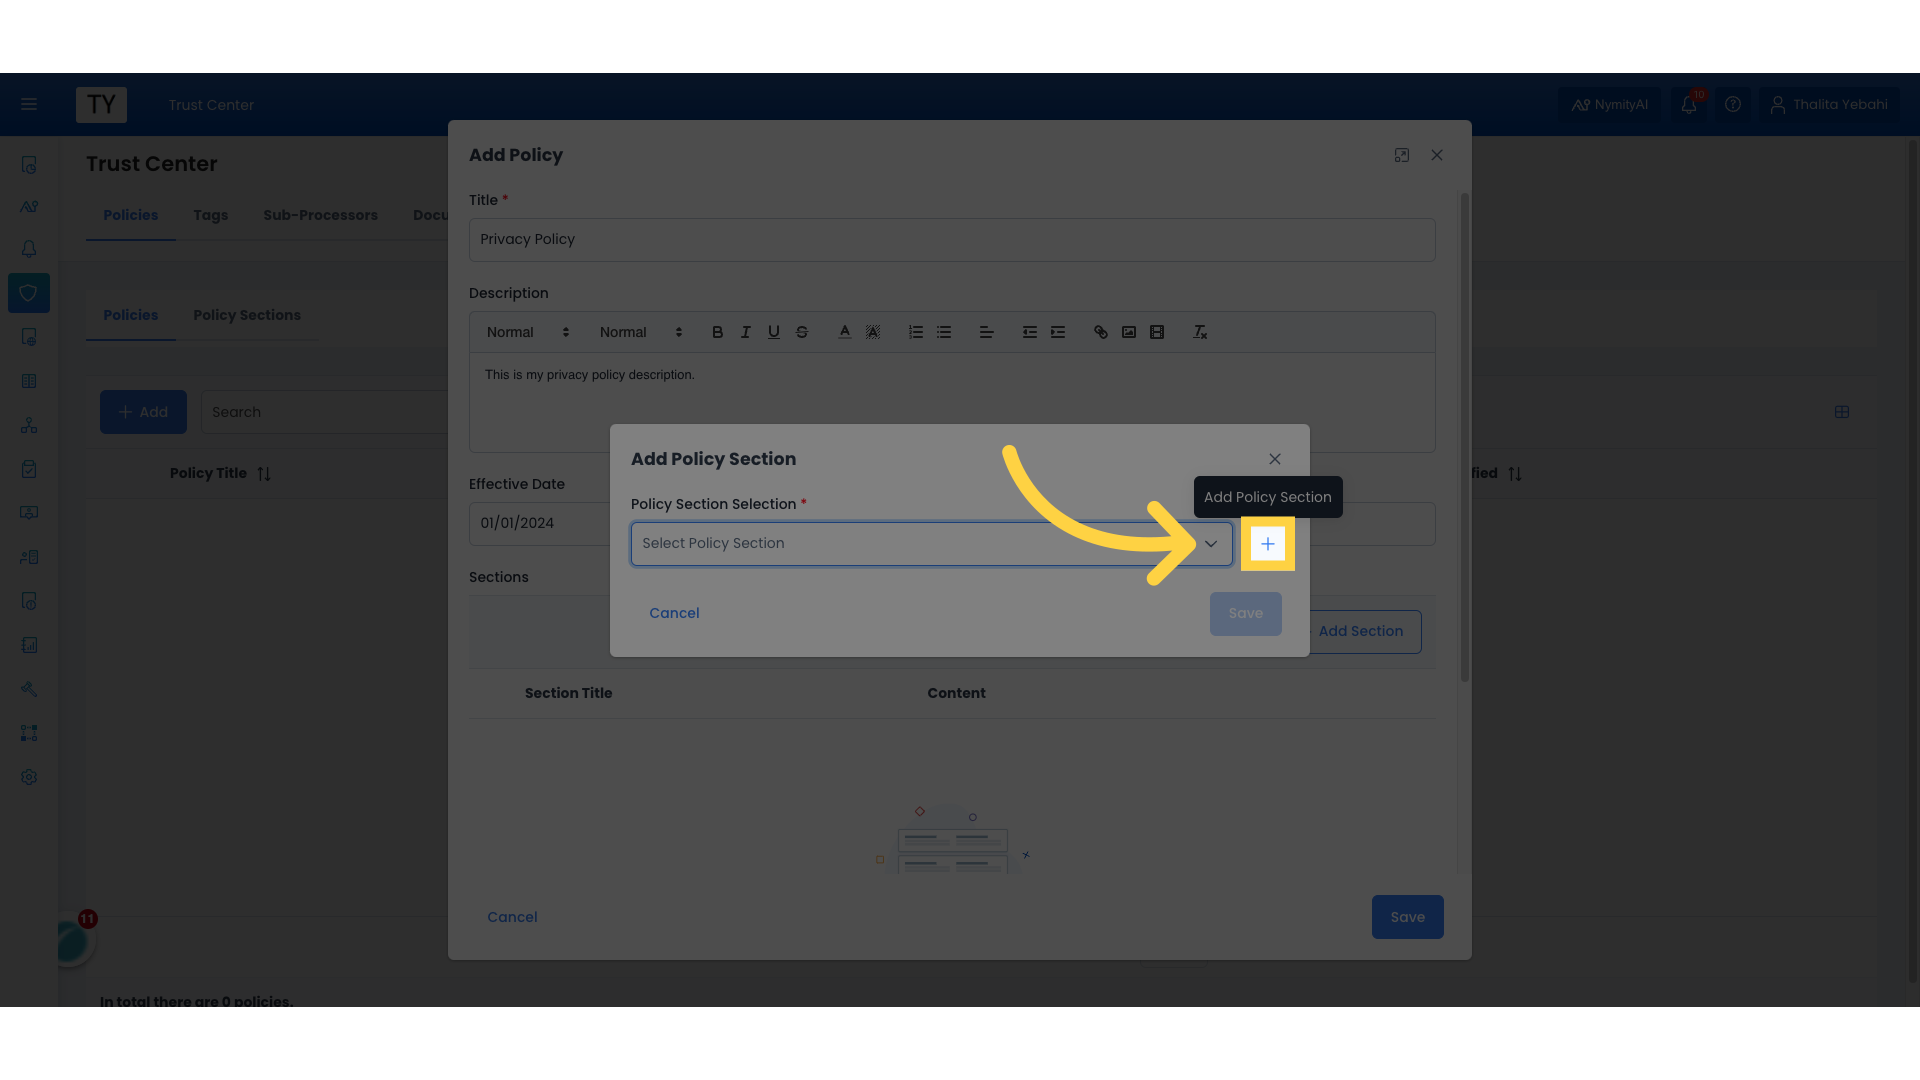
Task: Sort by the modified column arrows
Action: 1515,474
